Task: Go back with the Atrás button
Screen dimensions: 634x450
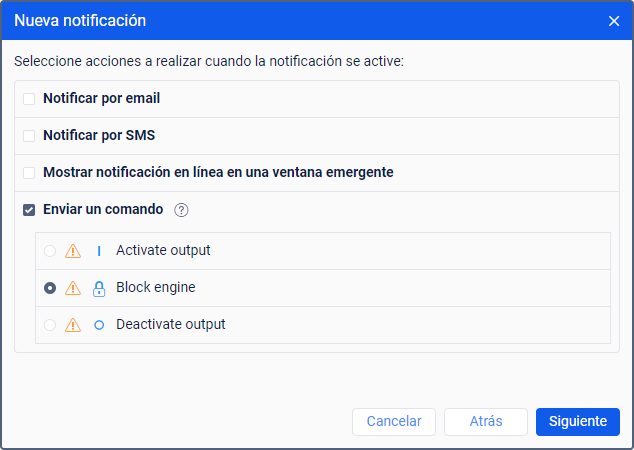Action: tap(486, 422)
